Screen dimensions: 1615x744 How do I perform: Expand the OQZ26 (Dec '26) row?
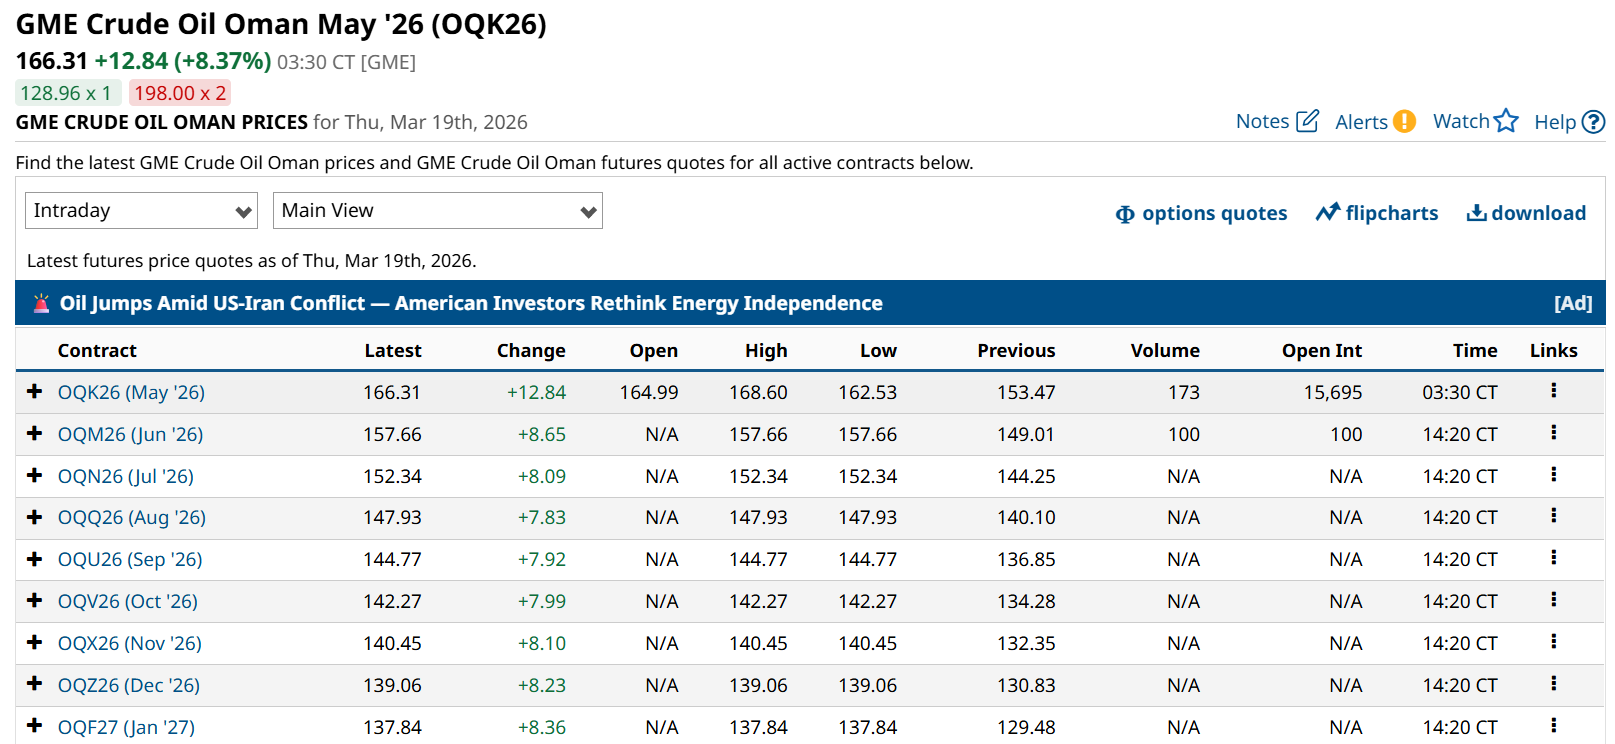click(x=35, y=684)
